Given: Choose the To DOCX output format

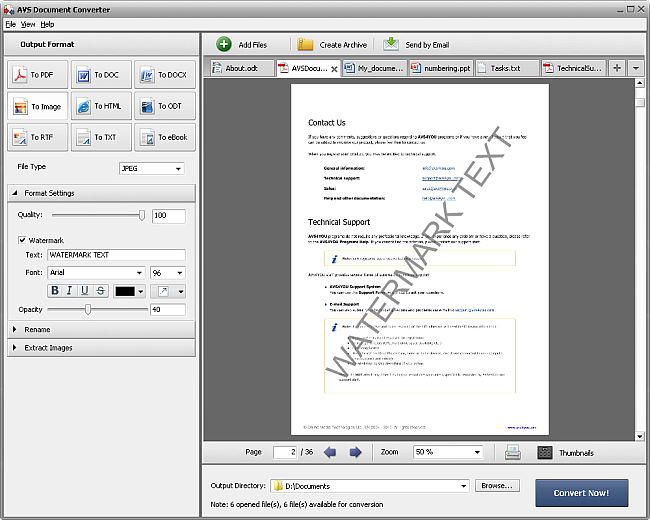Looking at the screenshot, I should click(x=165, y=75).
